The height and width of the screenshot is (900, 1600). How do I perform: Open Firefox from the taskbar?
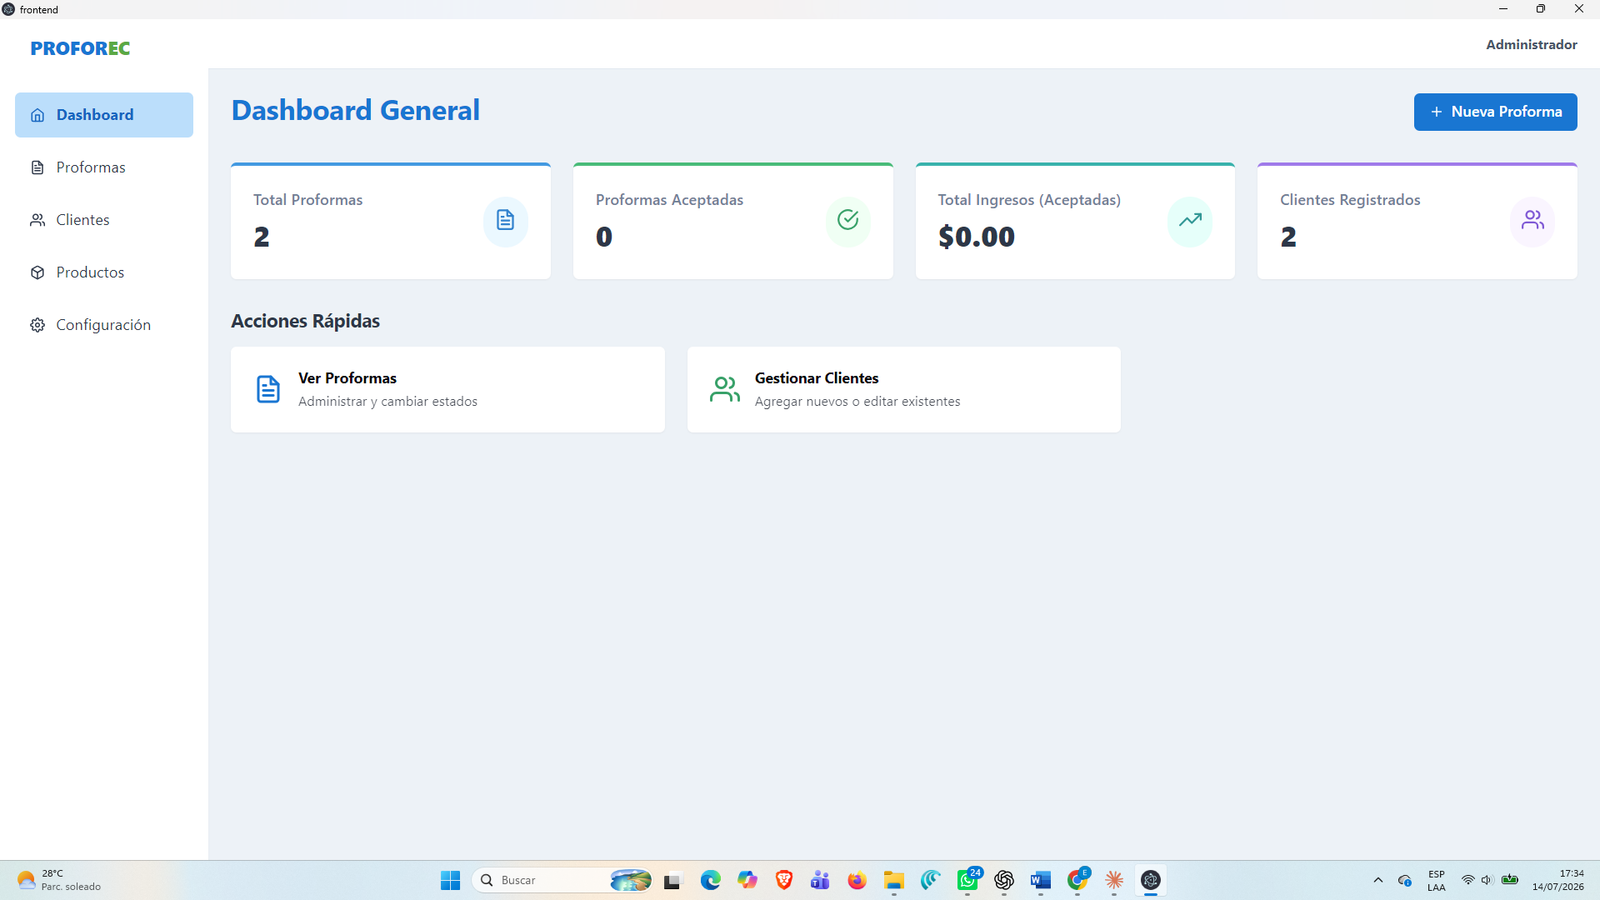point(857,880)
